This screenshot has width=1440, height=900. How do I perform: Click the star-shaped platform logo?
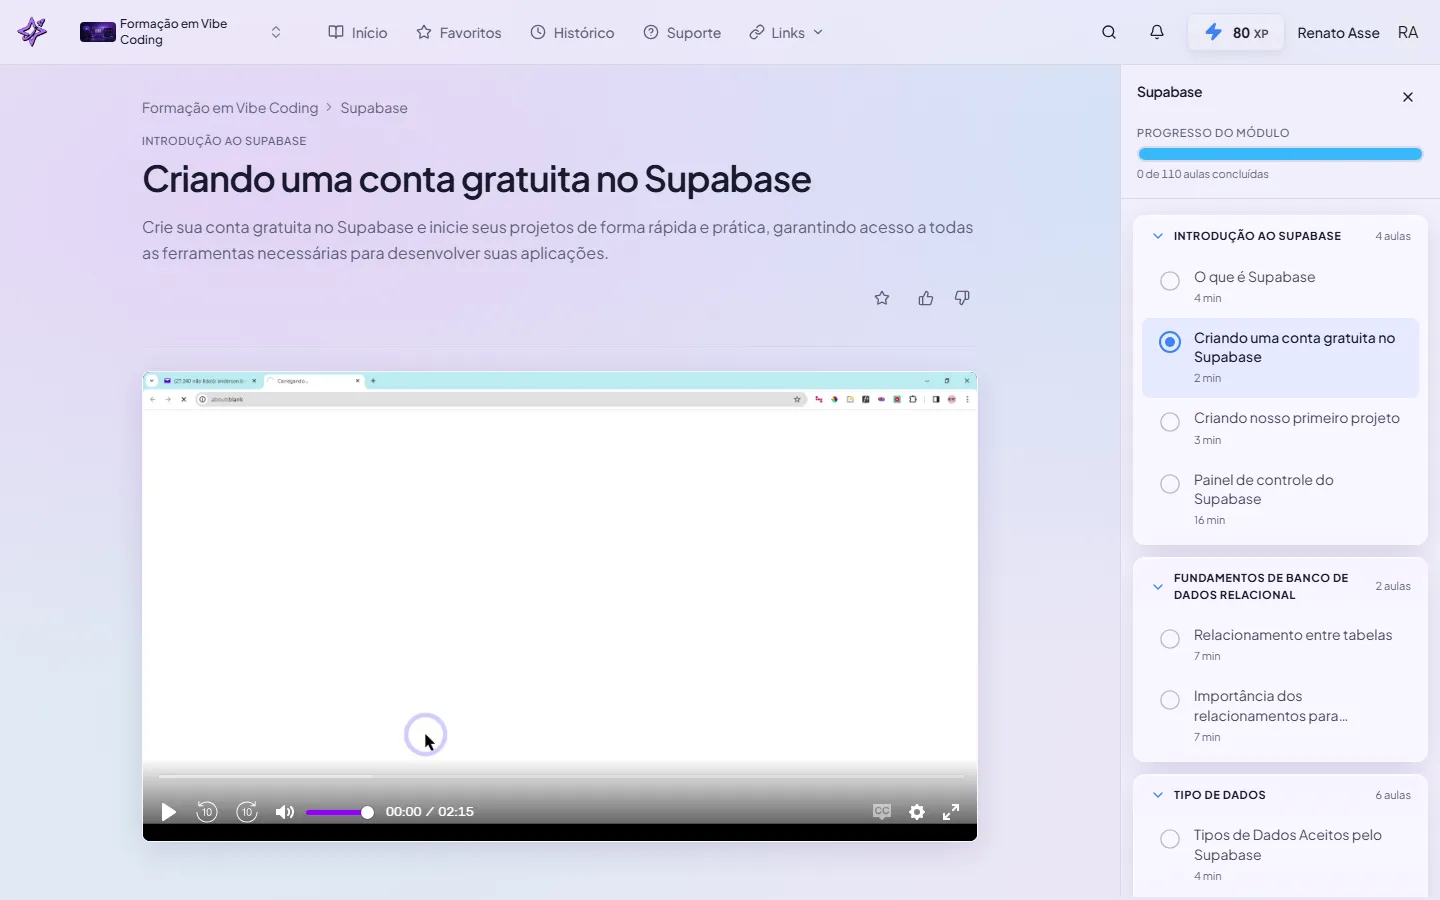coord(32,32)
